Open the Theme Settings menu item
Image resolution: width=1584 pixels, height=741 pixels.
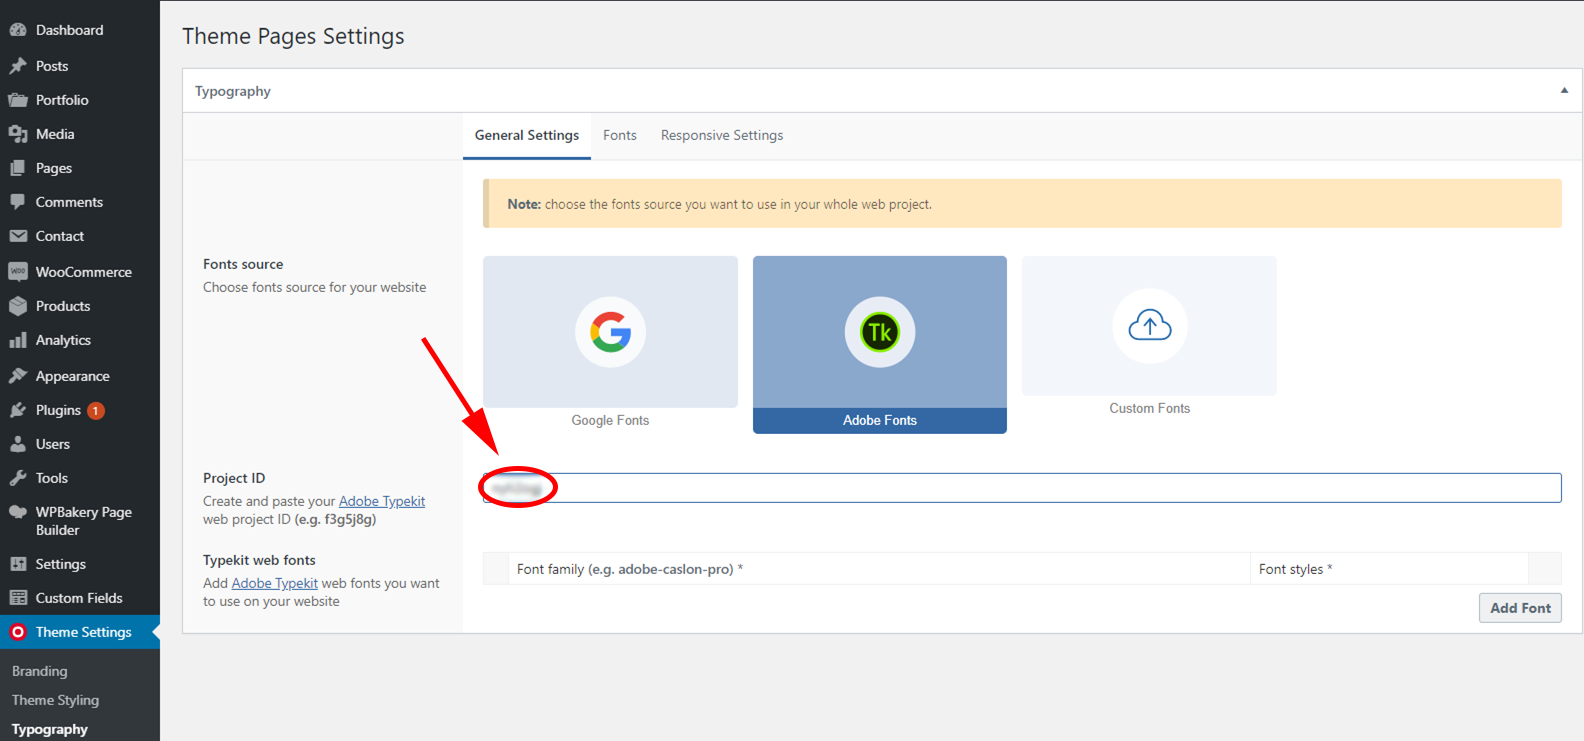pyautogui.click(x=80, y=632)
